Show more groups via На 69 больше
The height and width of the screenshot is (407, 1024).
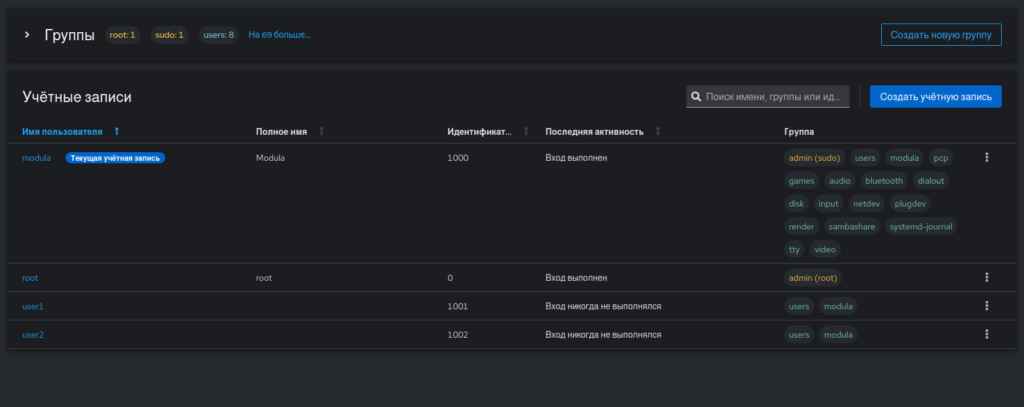click(280, 35)
